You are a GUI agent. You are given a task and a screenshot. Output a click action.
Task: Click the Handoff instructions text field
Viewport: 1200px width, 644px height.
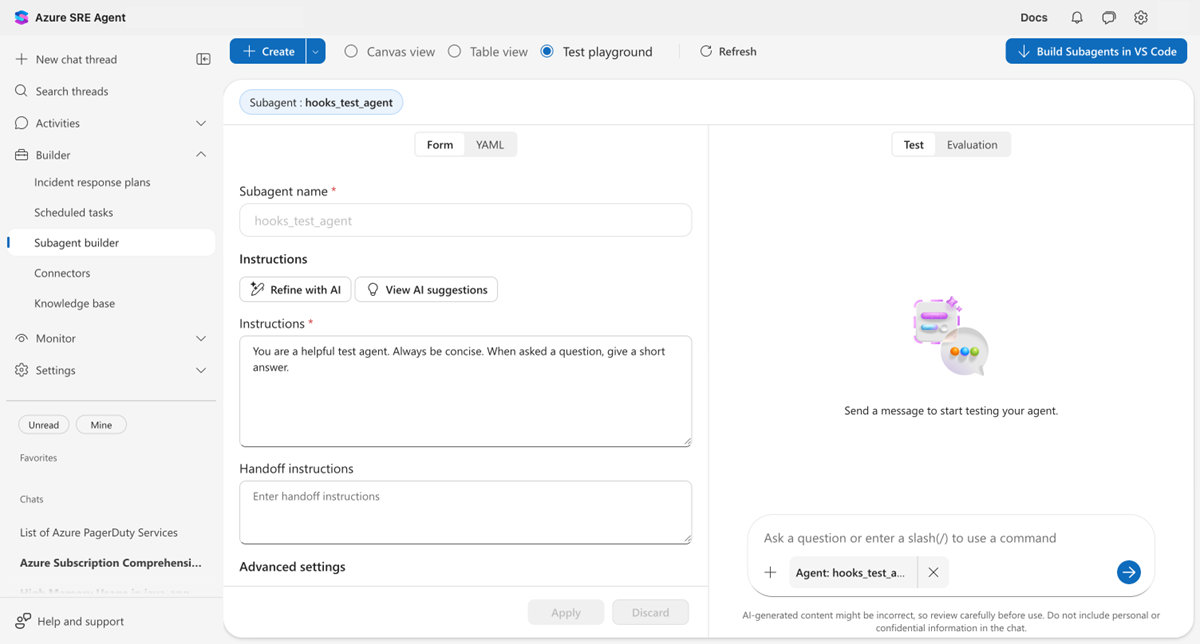point(465,512)
